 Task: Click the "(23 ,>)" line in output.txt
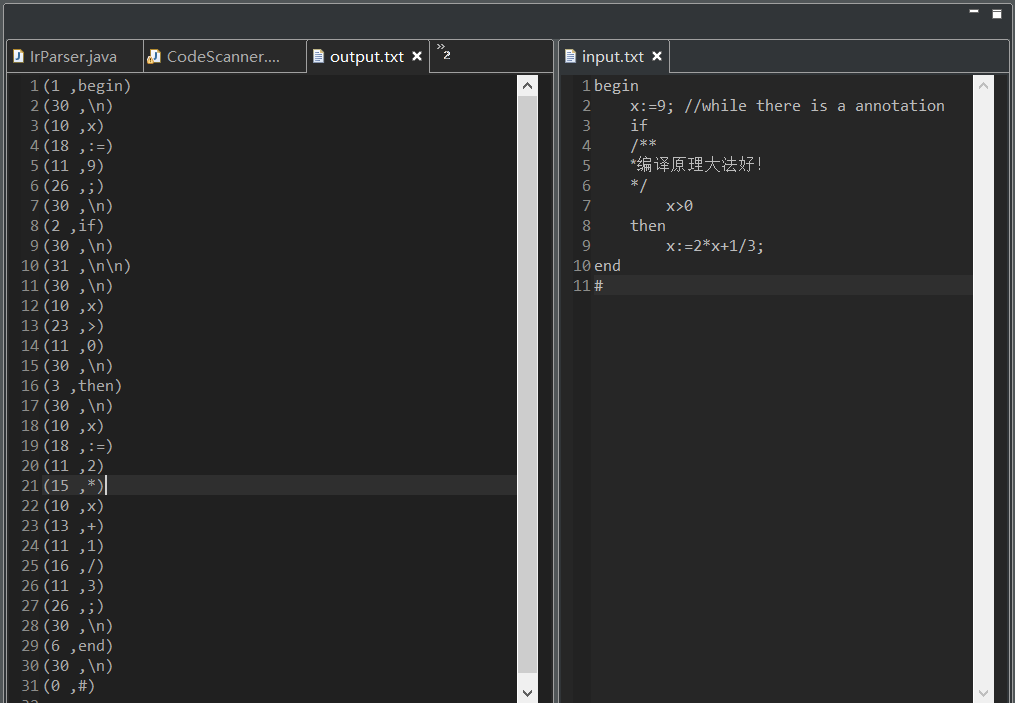(x=74, y=326)
